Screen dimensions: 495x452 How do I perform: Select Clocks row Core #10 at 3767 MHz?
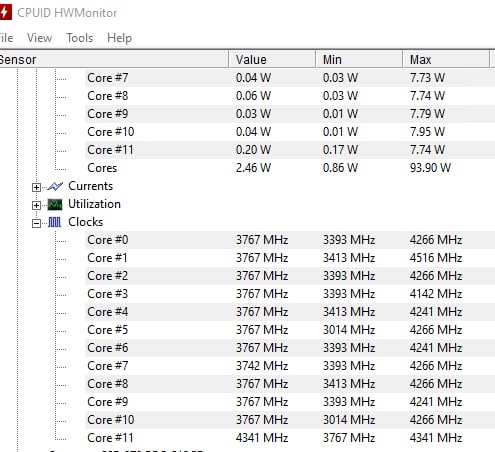290,420
